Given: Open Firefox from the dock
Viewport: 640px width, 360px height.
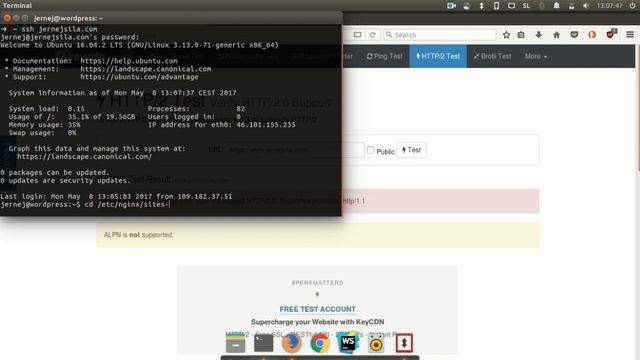Looking at the screenshot, I should pos(291,343).
